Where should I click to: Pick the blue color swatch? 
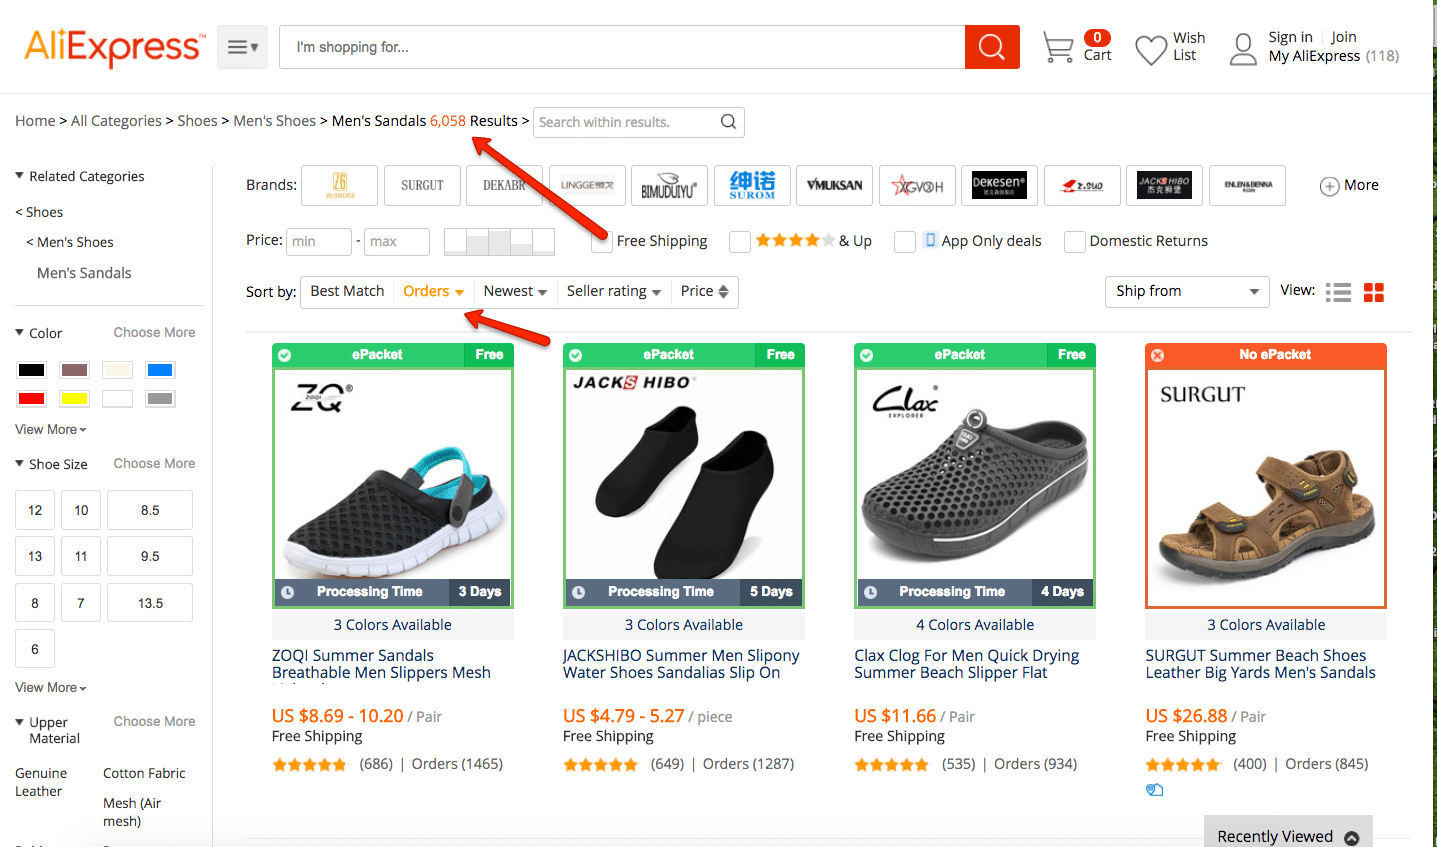tap(160, 370)
